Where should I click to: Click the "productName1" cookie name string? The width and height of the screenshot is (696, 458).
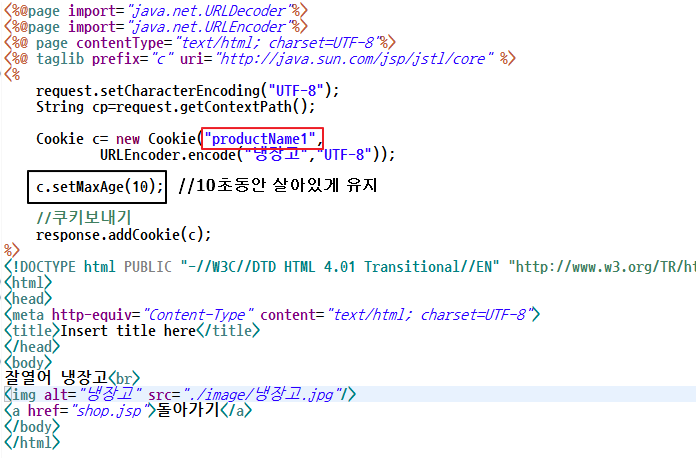[260, 139]
